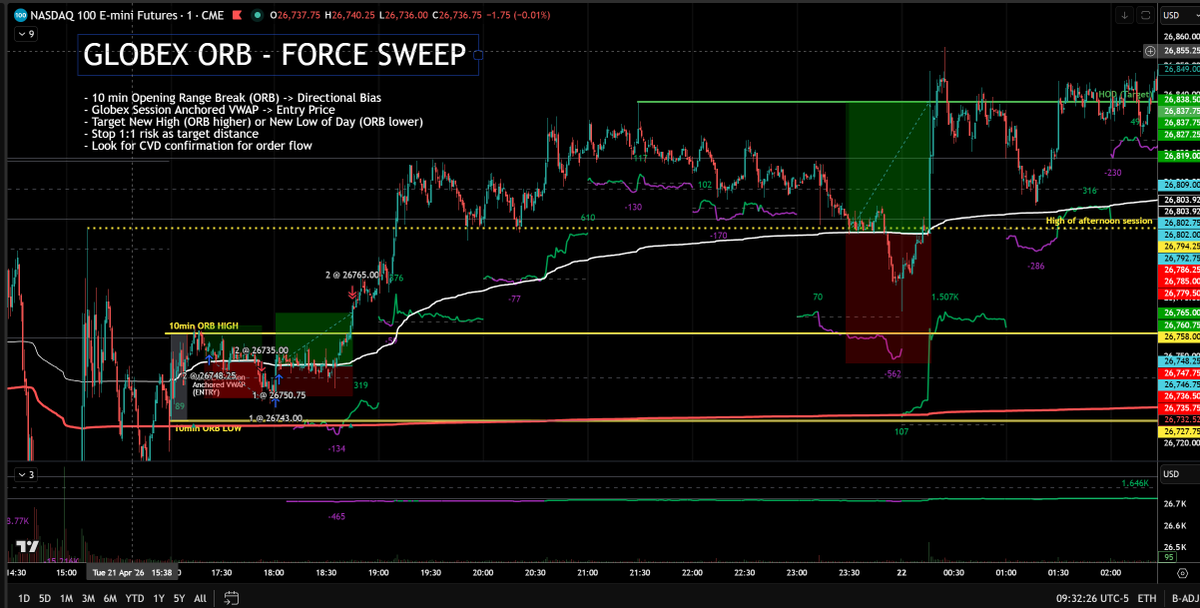Viewport: 1200px width, 608px height.
Task: Click the 1.646K value in lower pane
Action: point(1134,483)
